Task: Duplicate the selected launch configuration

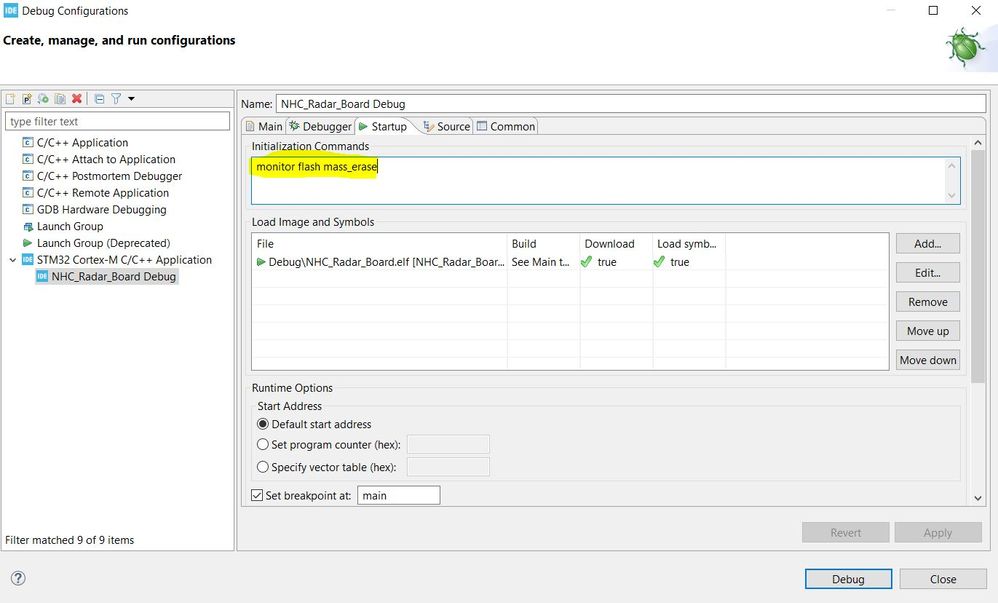Action: click(x=60, y=99)
